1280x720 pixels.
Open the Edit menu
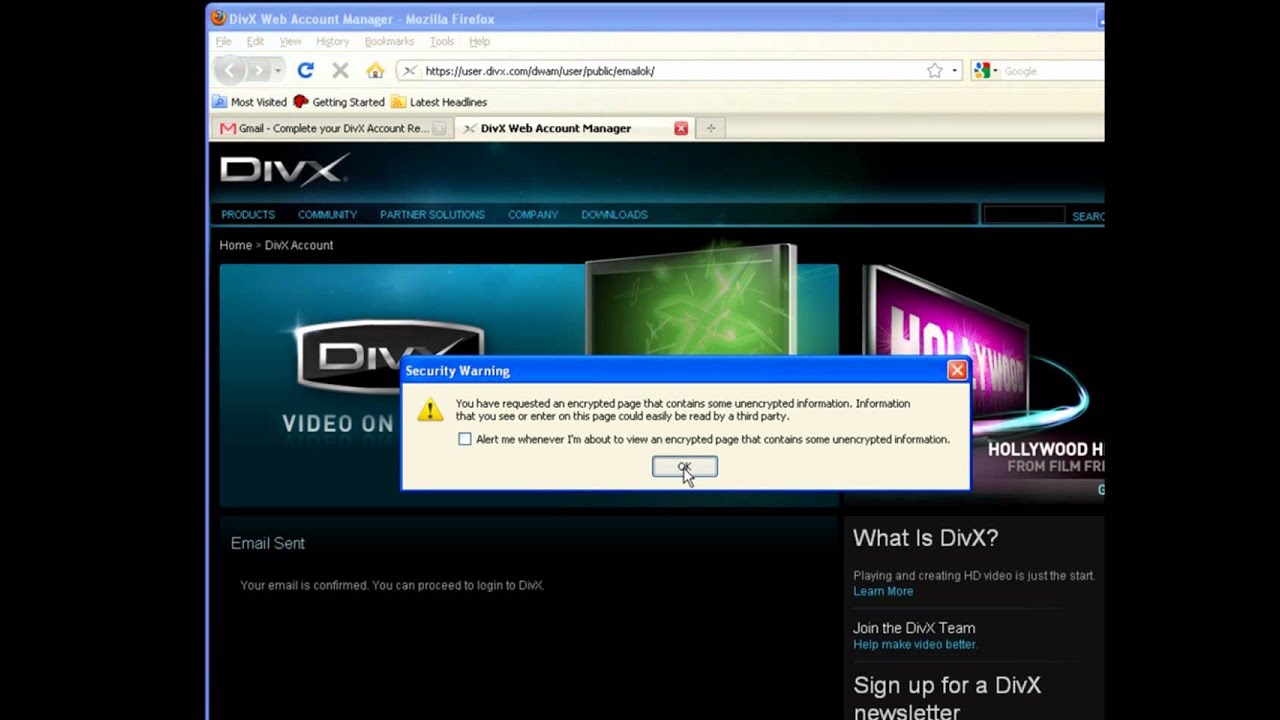(255, 41)
